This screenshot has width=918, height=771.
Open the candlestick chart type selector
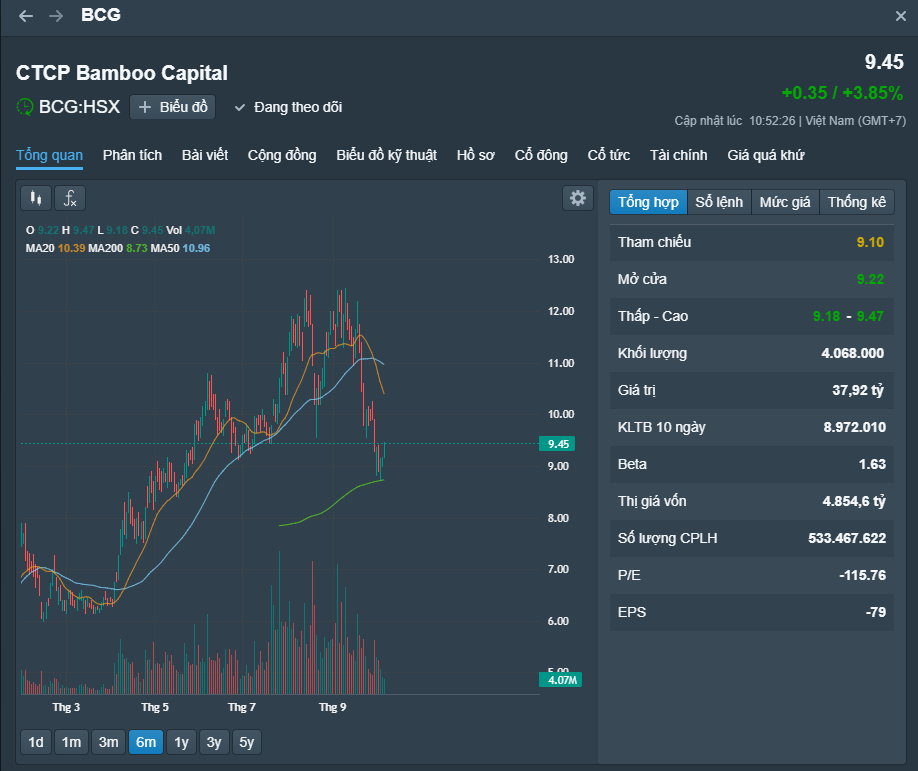click(x=36, y=198)
